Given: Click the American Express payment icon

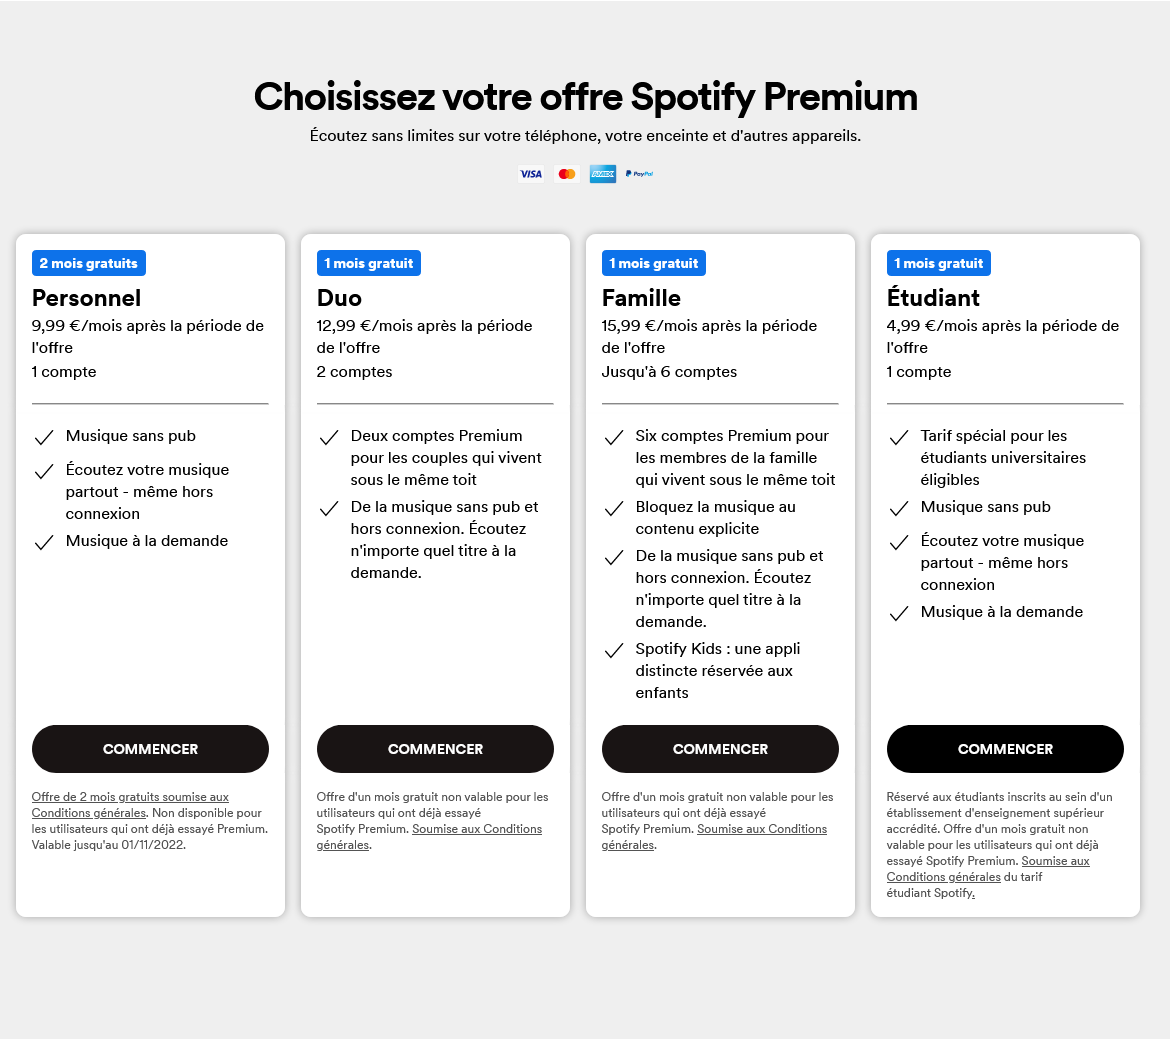Looking at the screenshot, I should (x=603, y=174).
